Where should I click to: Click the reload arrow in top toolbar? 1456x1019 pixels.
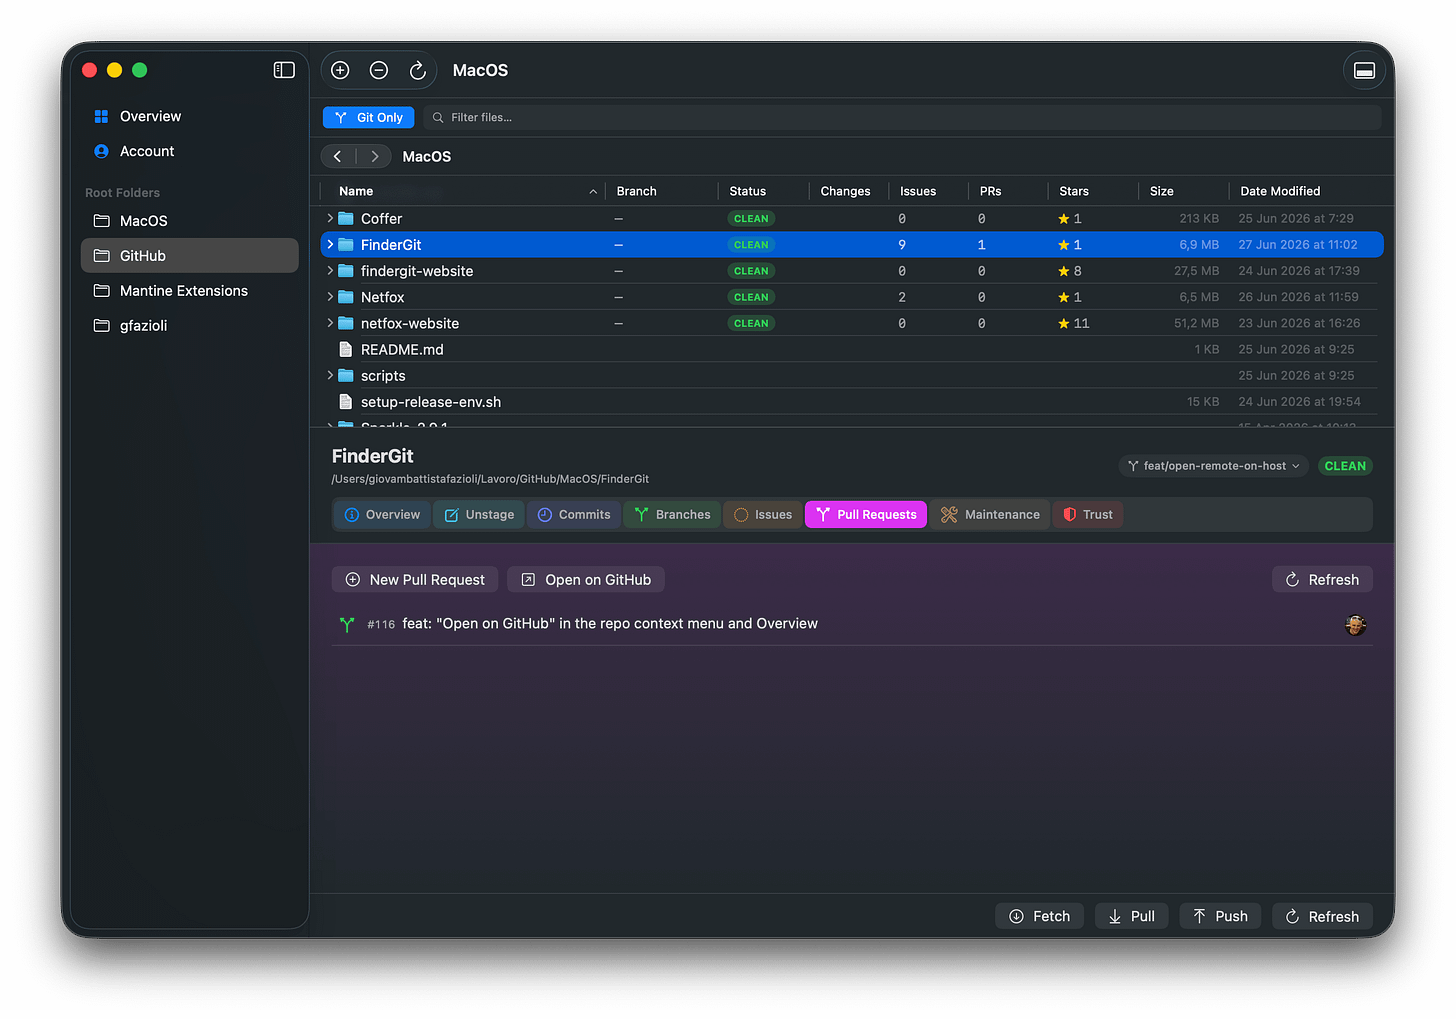[x=418, y=70]
